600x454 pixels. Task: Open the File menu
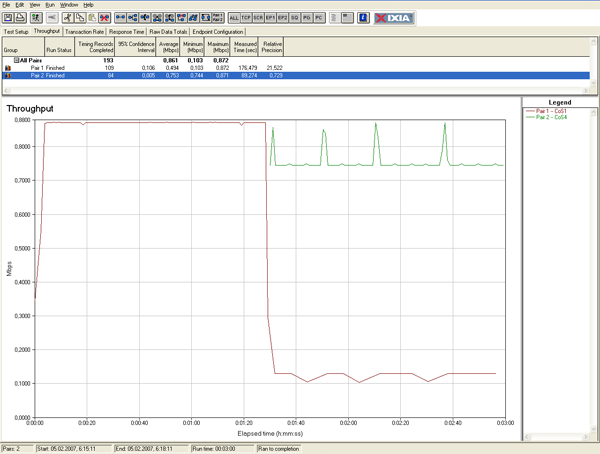click(x=6, y=5)
